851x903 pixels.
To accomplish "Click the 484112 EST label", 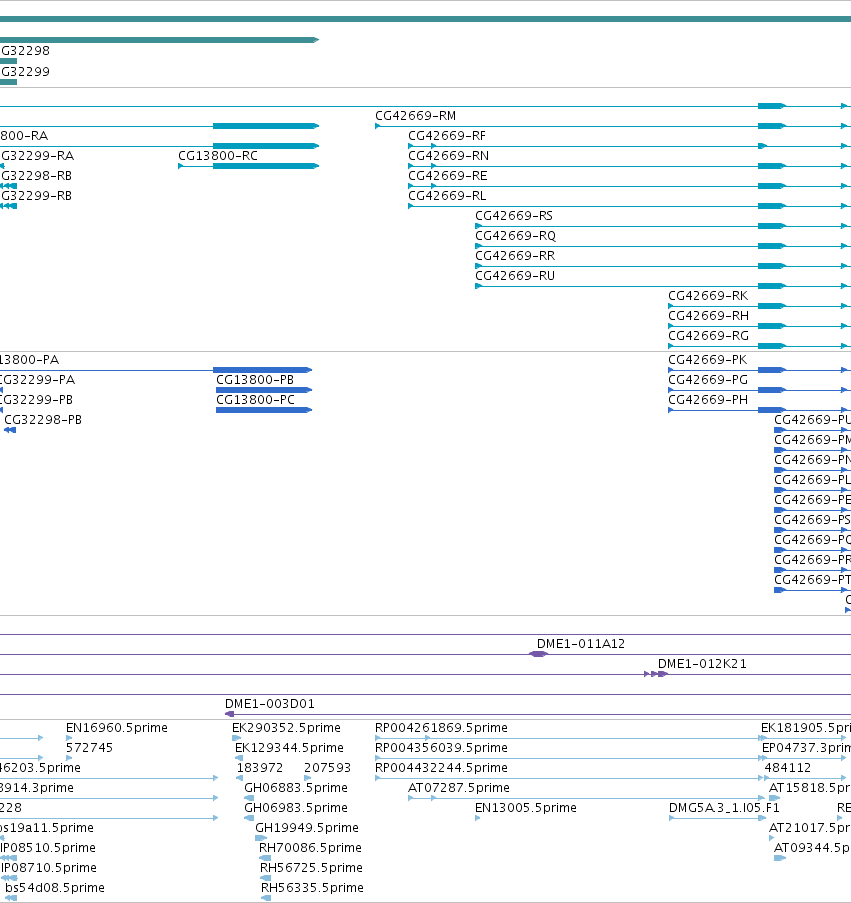I will click(787, 768).
